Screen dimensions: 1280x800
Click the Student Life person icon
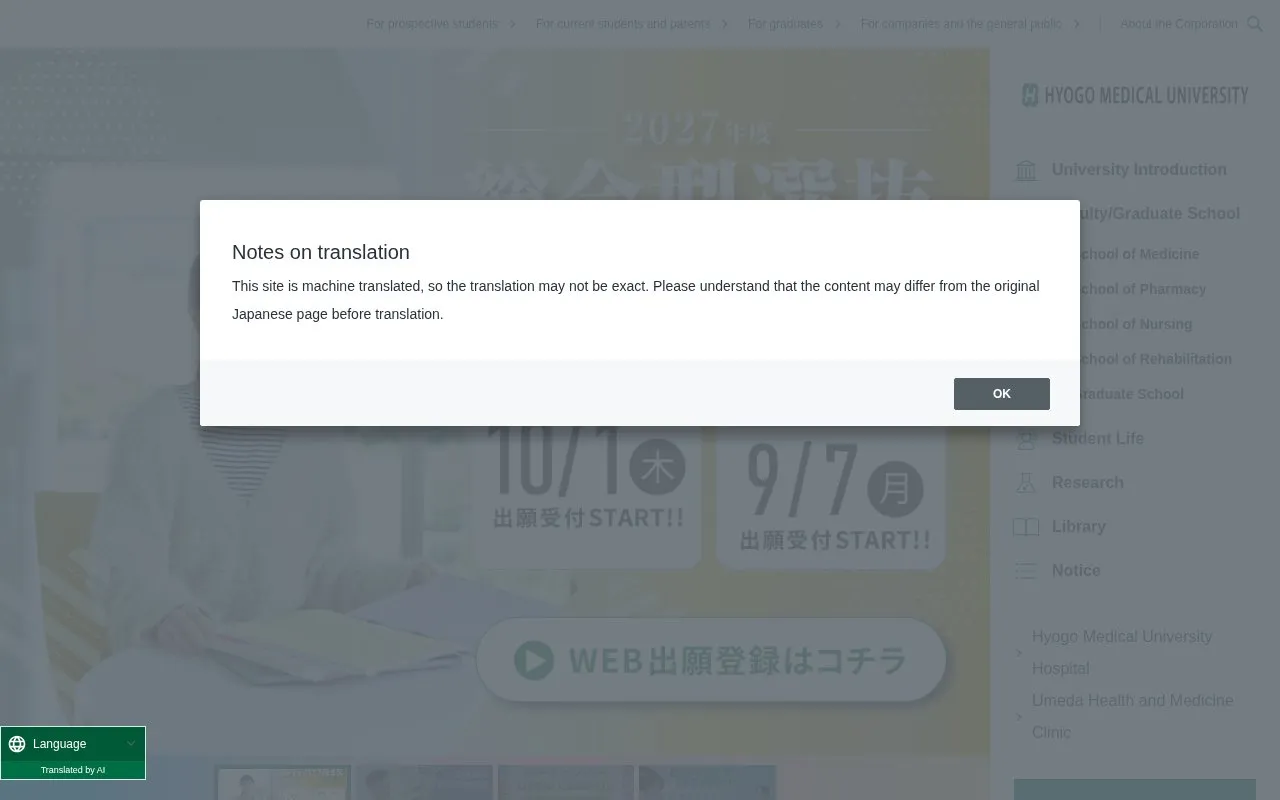(x=1026, y=438)
